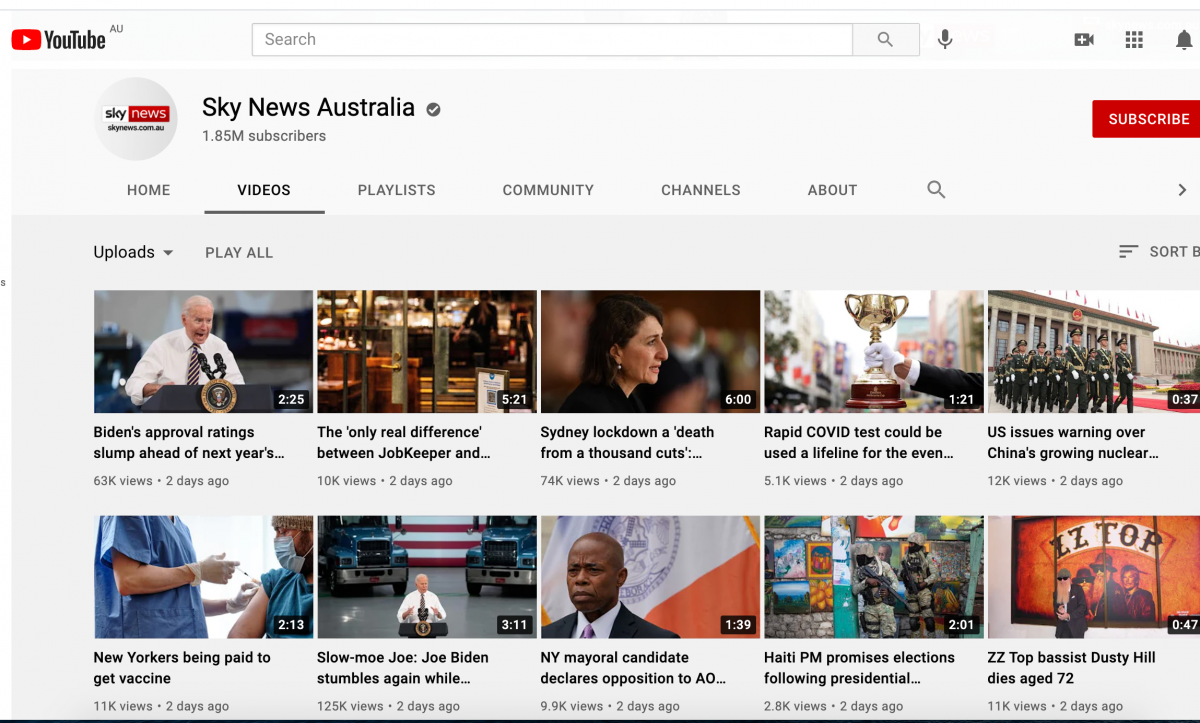Open the Biden approval ratings video thumbnail
This screenshot has height=723, width=1200.
tap(203, 351)
